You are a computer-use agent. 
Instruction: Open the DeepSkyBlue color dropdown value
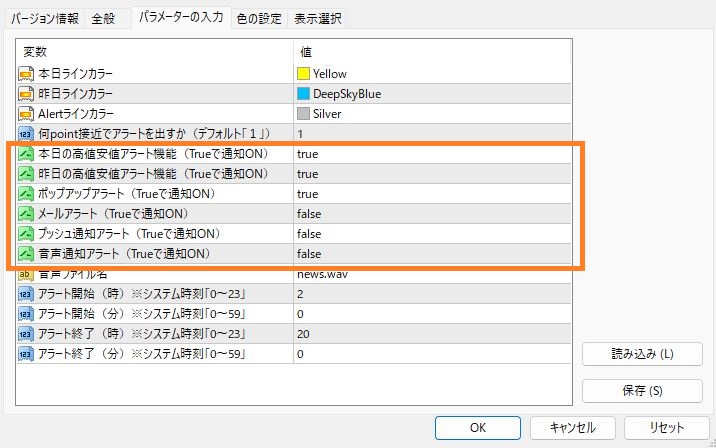[346, 94]
